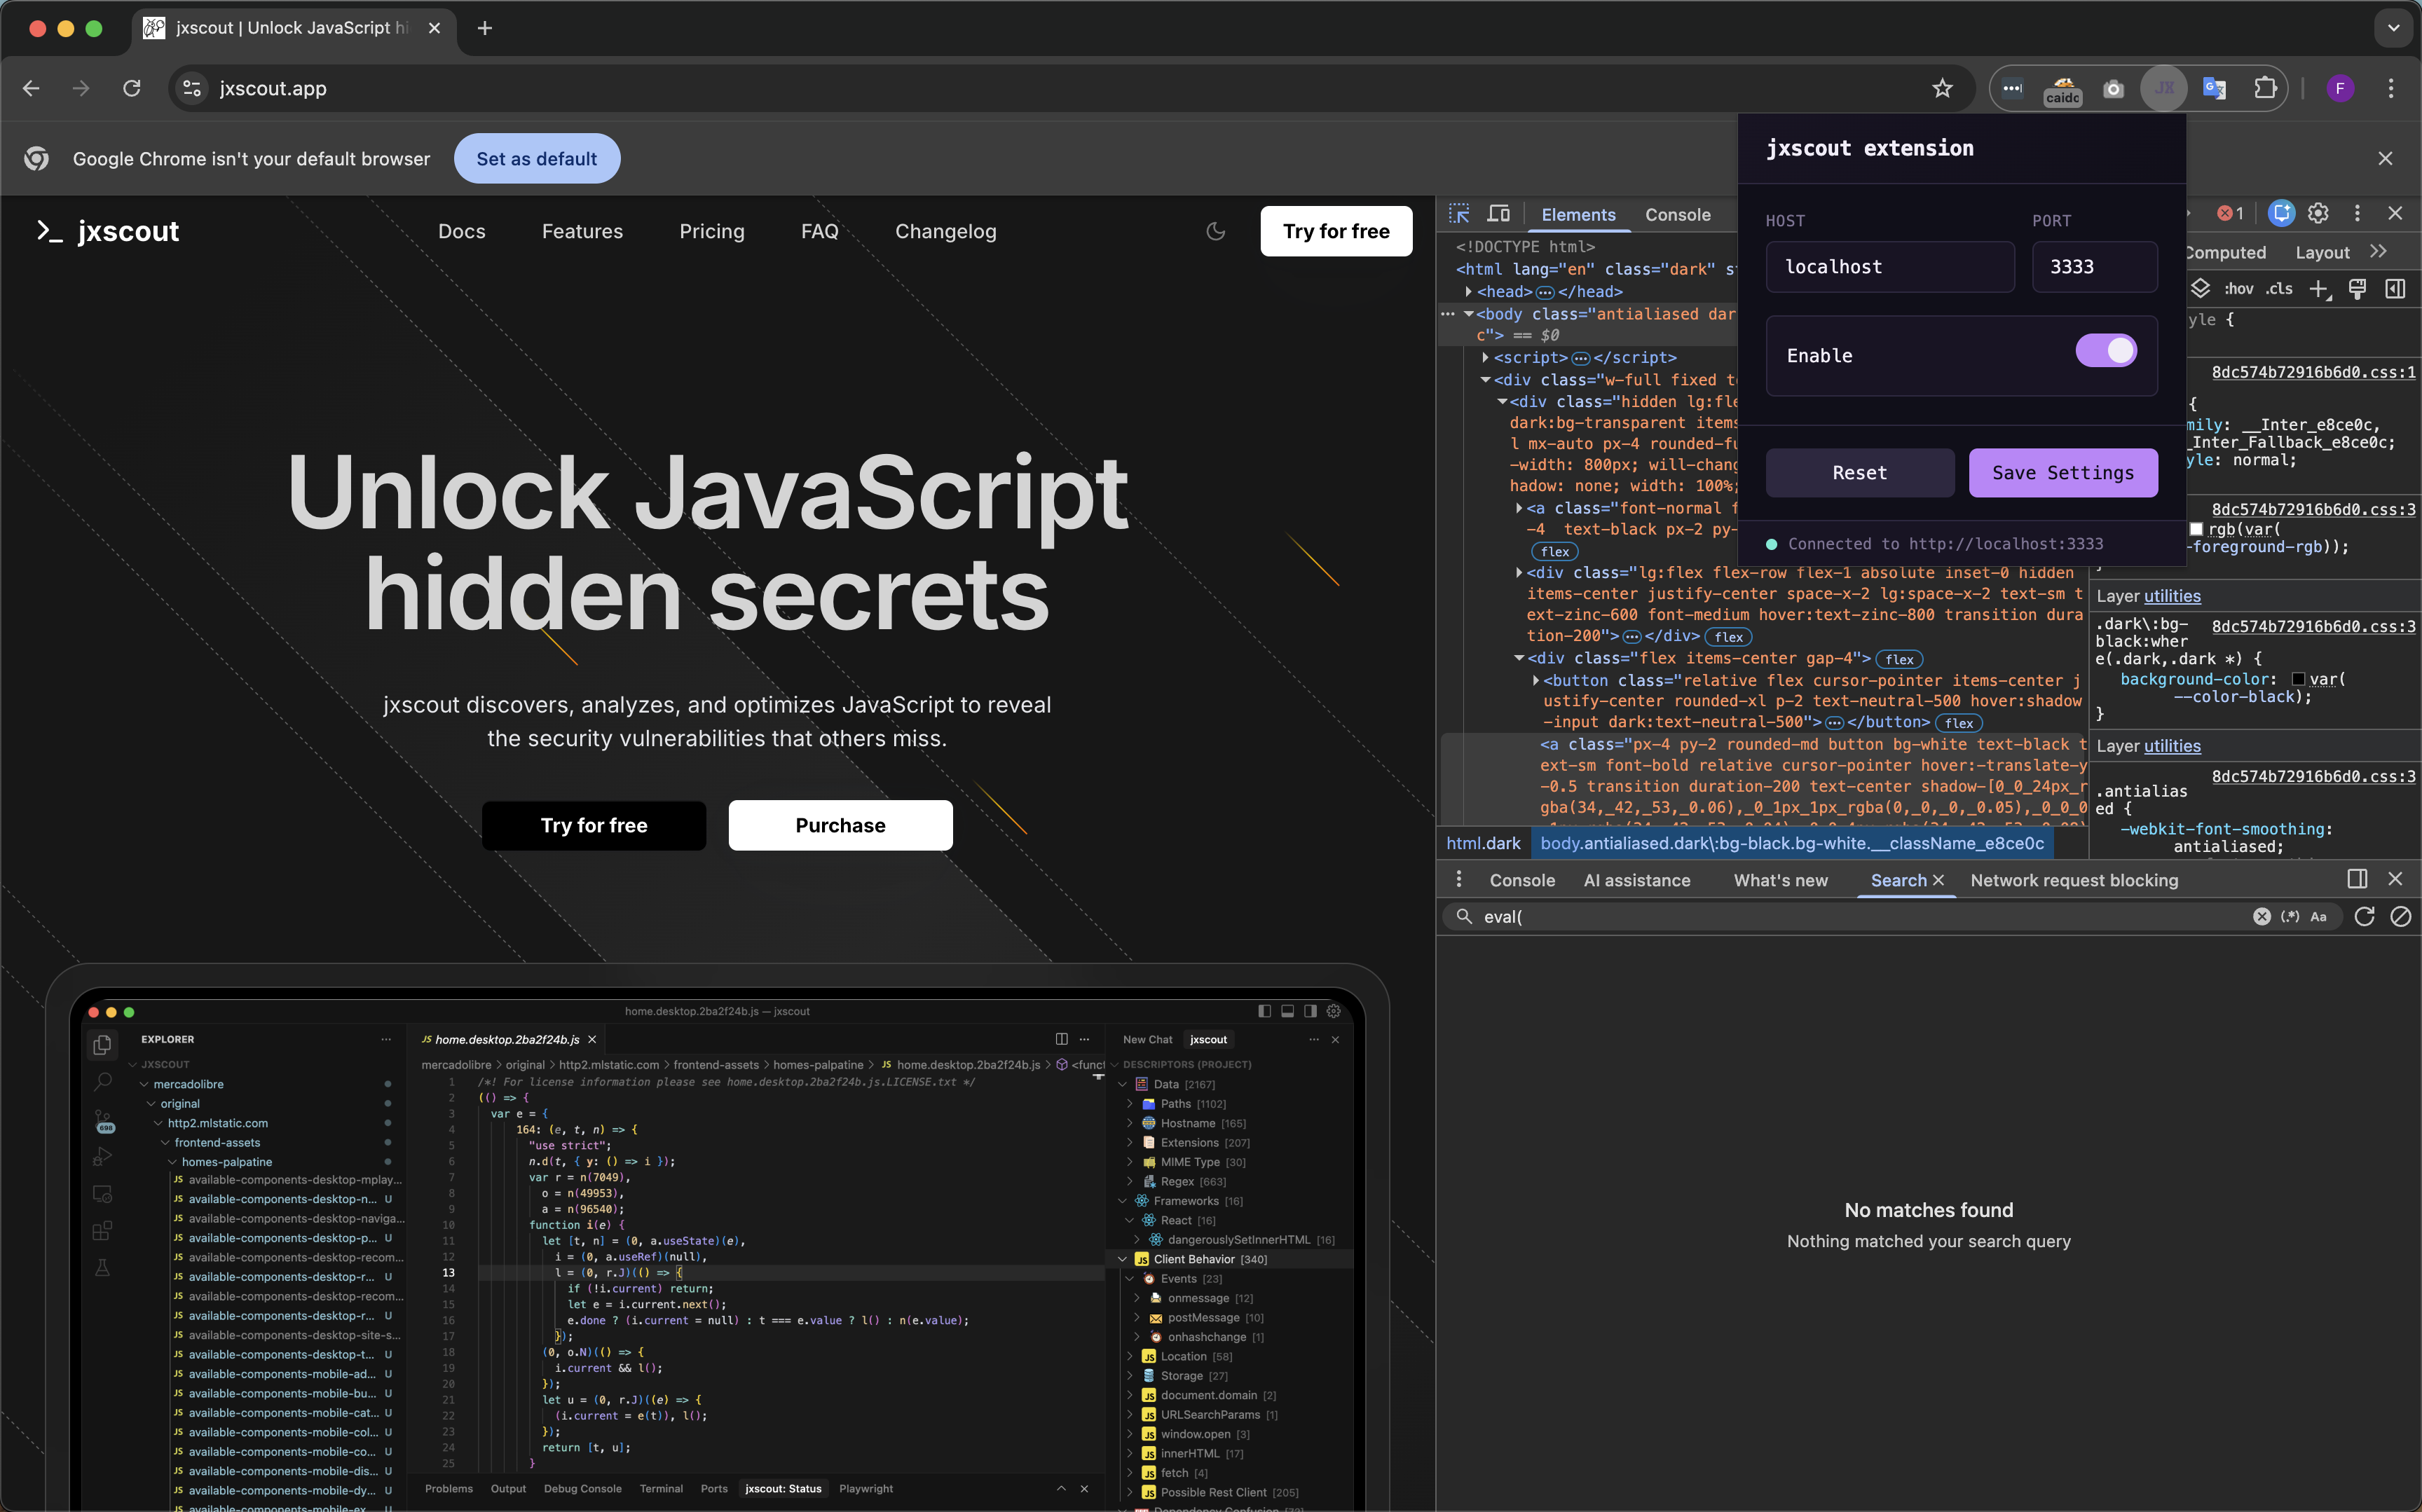Click the DevTools error count badge
Image resolution: width=2422 pixels, height=1512 pixels.
click(2230, 213)
